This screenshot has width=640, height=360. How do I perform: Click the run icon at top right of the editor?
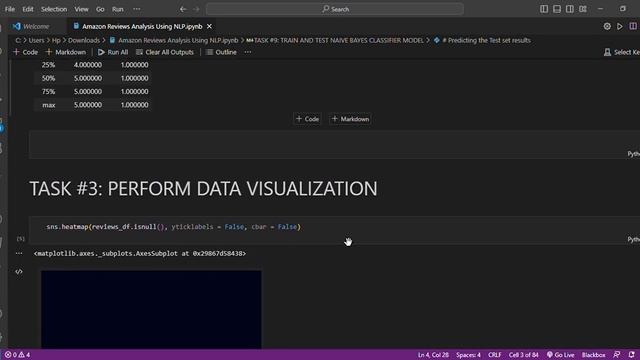[620, 26]
